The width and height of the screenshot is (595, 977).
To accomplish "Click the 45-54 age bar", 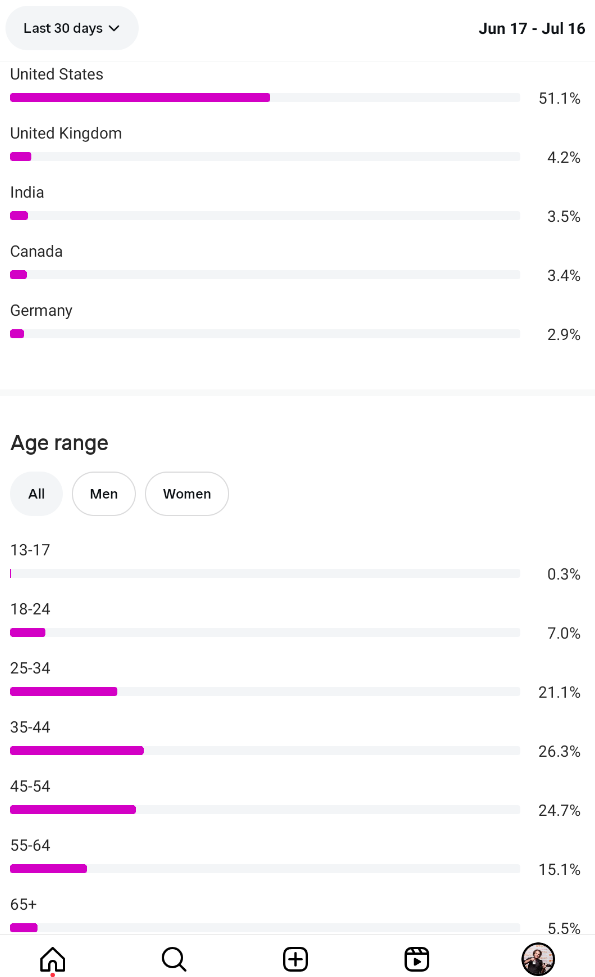I will coord(265,809).
